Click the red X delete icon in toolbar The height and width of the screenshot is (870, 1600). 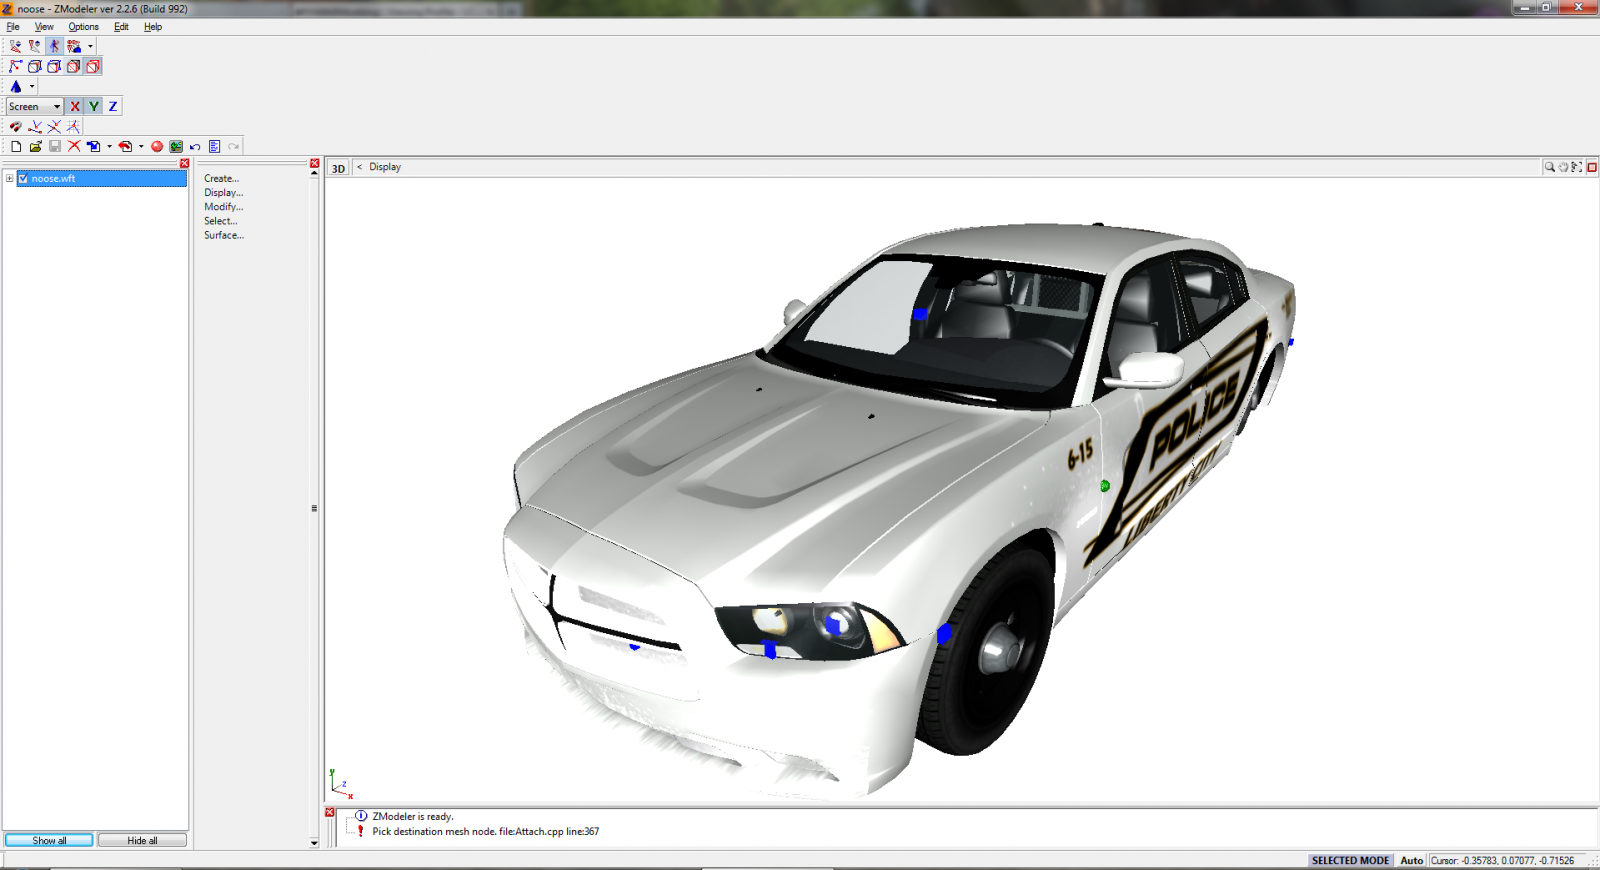coord(74,147)
